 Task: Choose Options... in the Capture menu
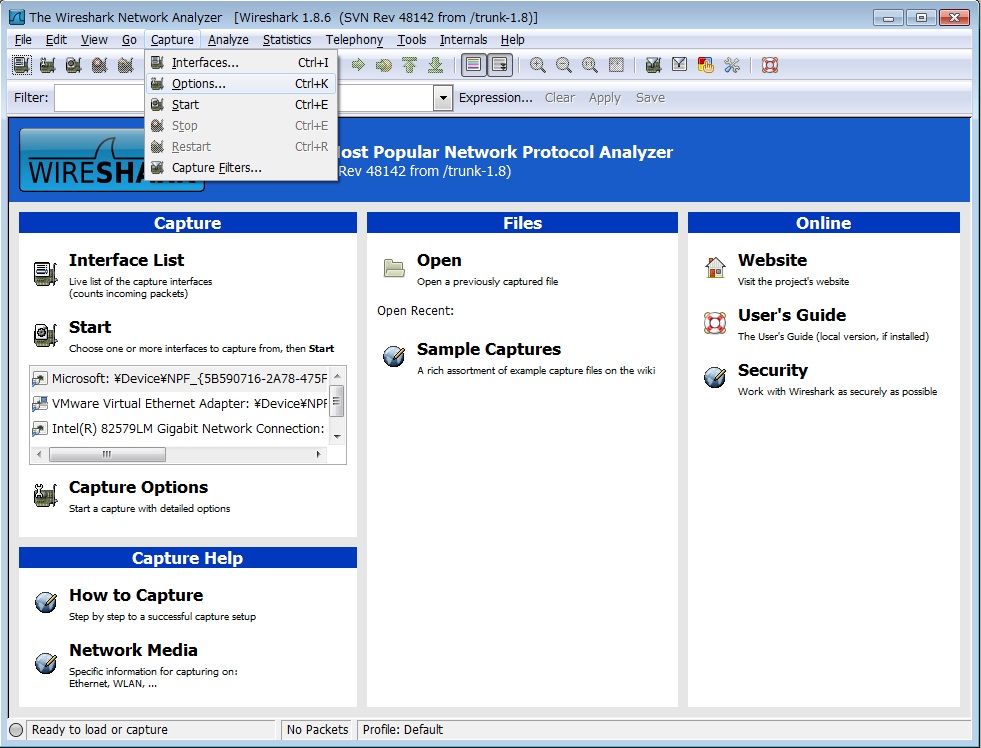241,83
